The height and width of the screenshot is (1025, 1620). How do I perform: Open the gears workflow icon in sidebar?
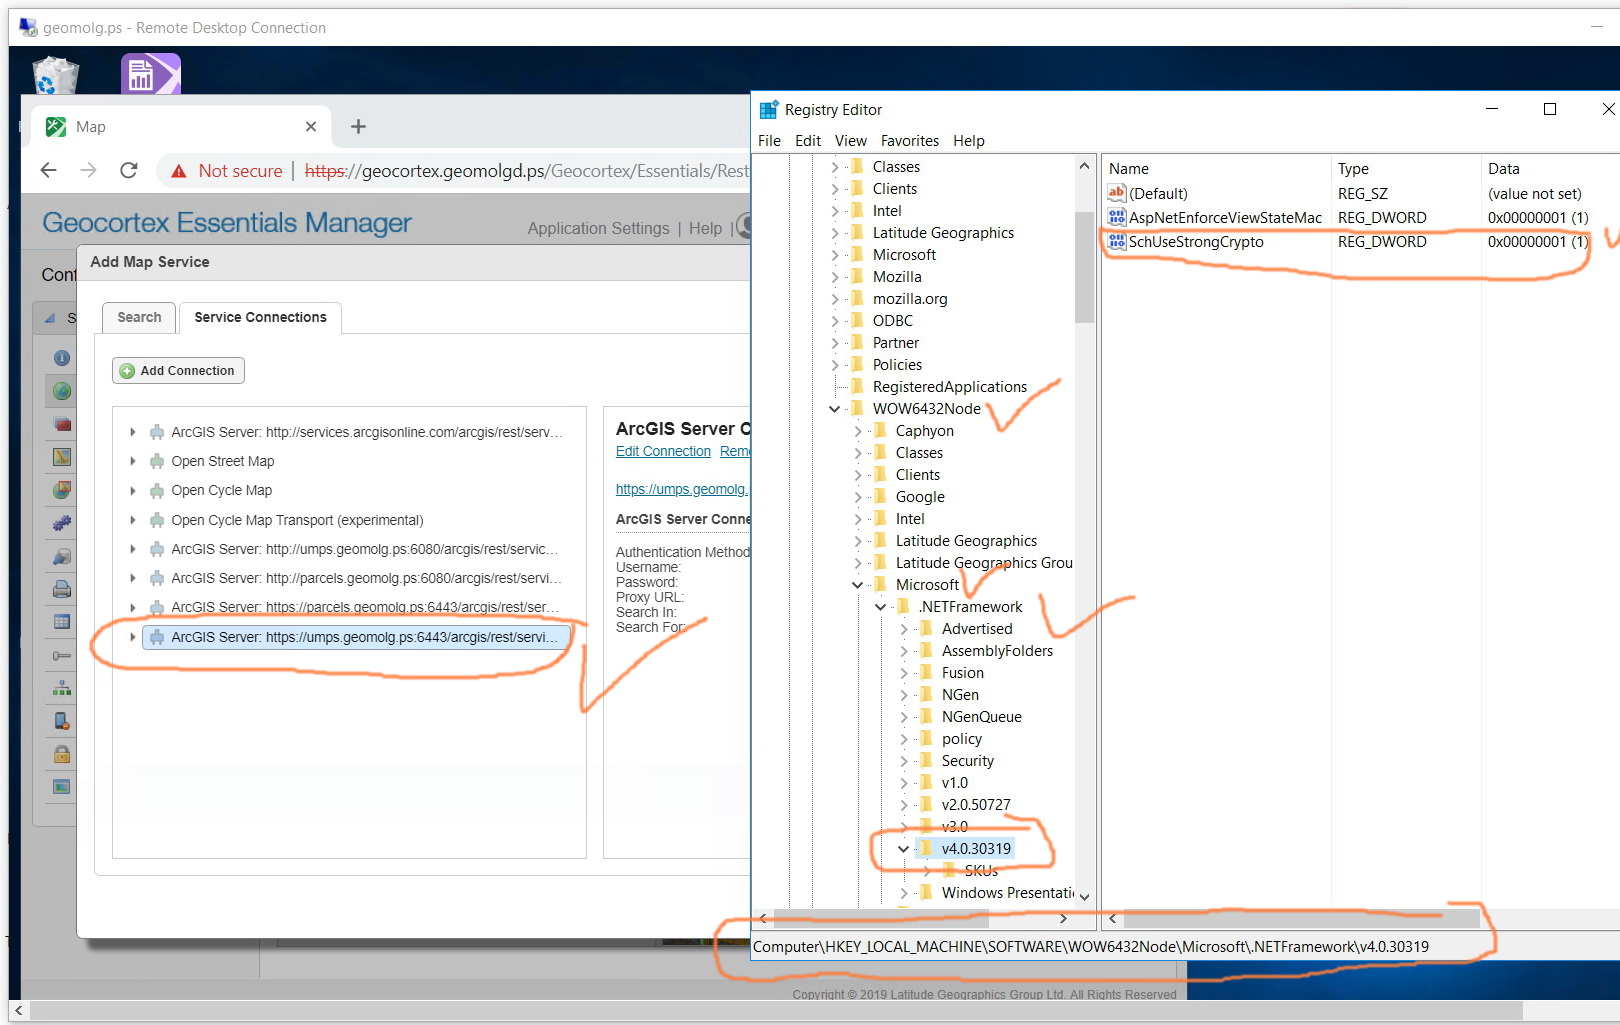coord(62,523)
